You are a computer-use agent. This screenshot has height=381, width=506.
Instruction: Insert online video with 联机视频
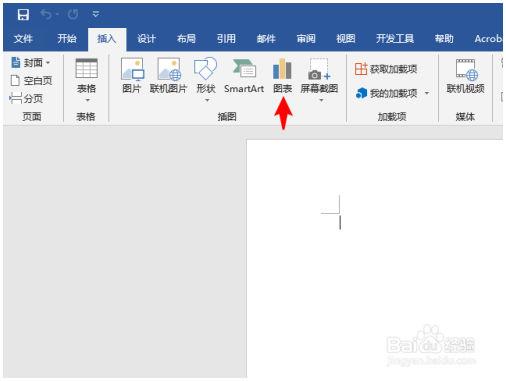pyautogui.click(x=465, y=75)
